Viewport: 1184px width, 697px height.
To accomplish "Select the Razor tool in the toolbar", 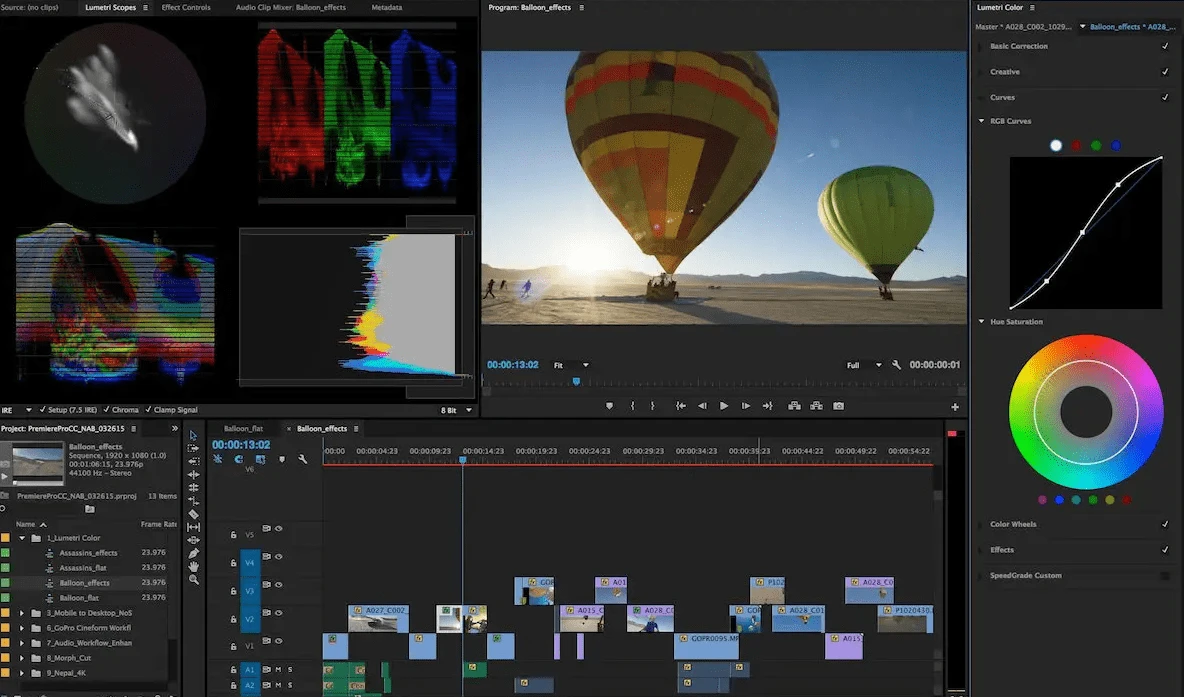I will point(194,514).
